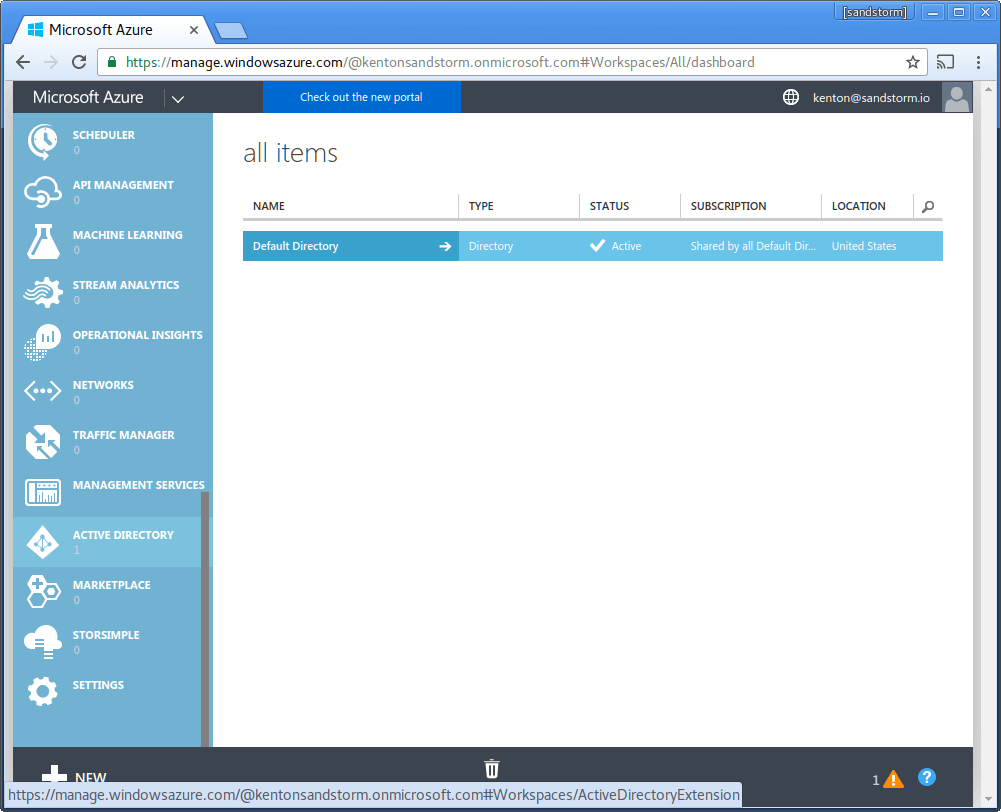The height and width of the screenshot is (812, 1001).
Task: Select the StorSimple cloud icon
Action: click(43, 642)
